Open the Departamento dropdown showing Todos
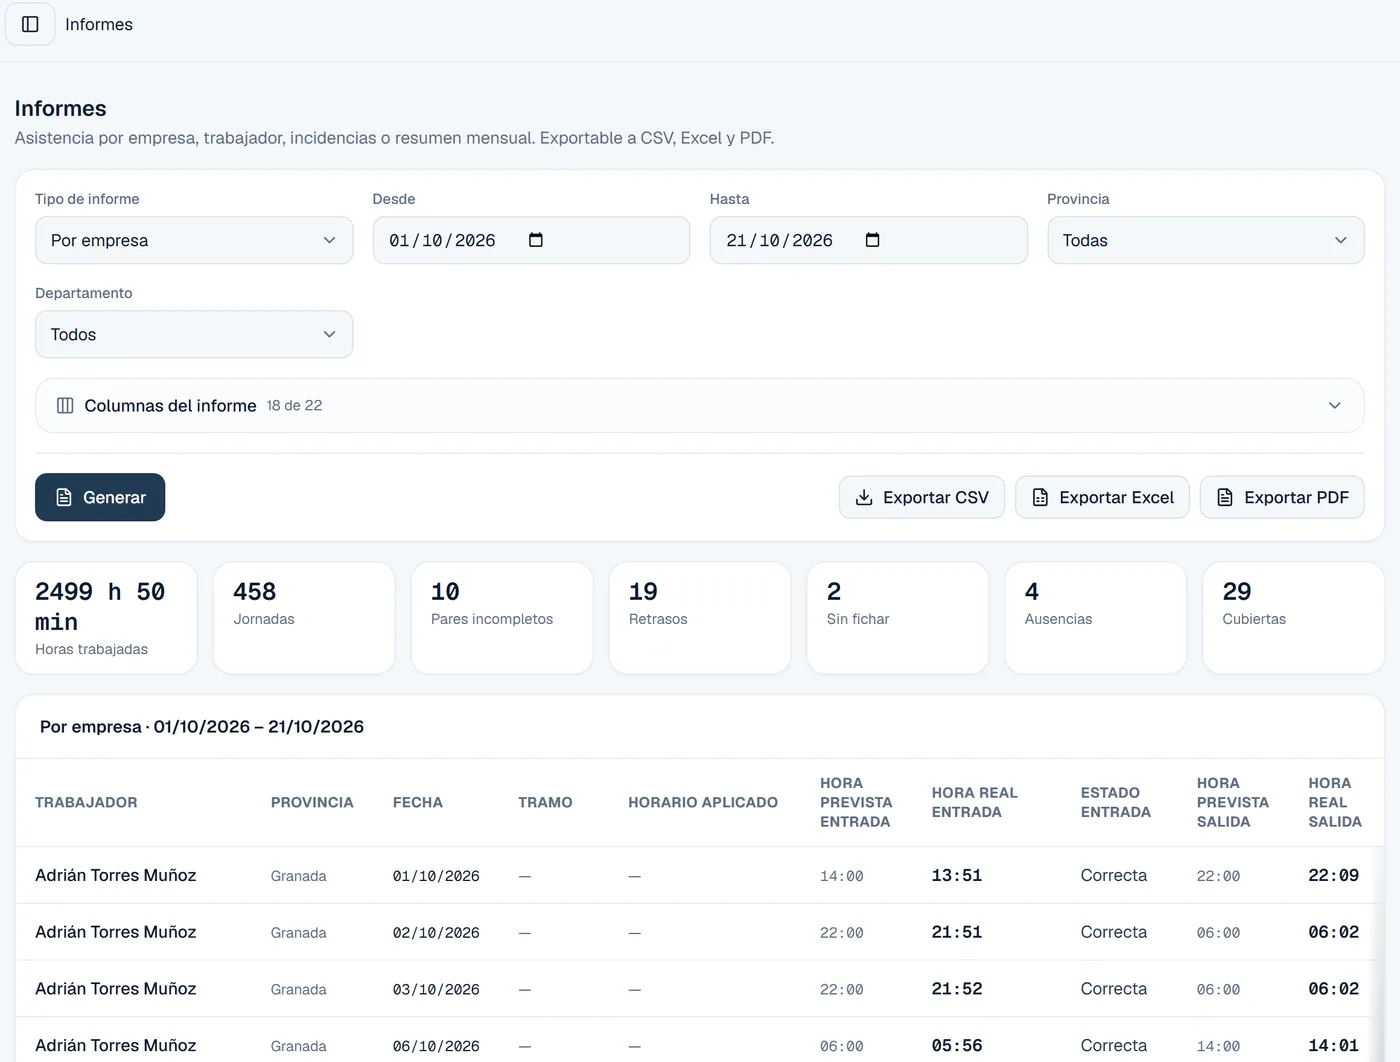The height and width of the screenshot is (1062, 1400). tap(194, 334)
